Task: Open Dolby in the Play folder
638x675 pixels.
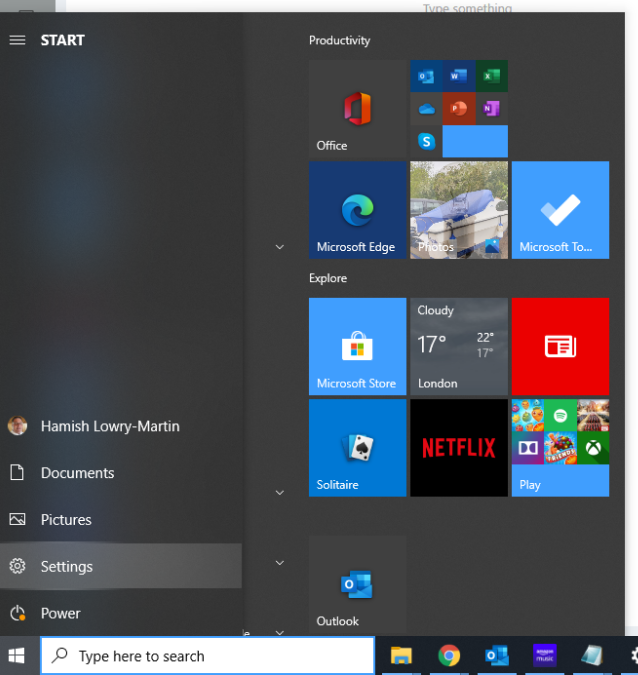Action: point(528,448)
